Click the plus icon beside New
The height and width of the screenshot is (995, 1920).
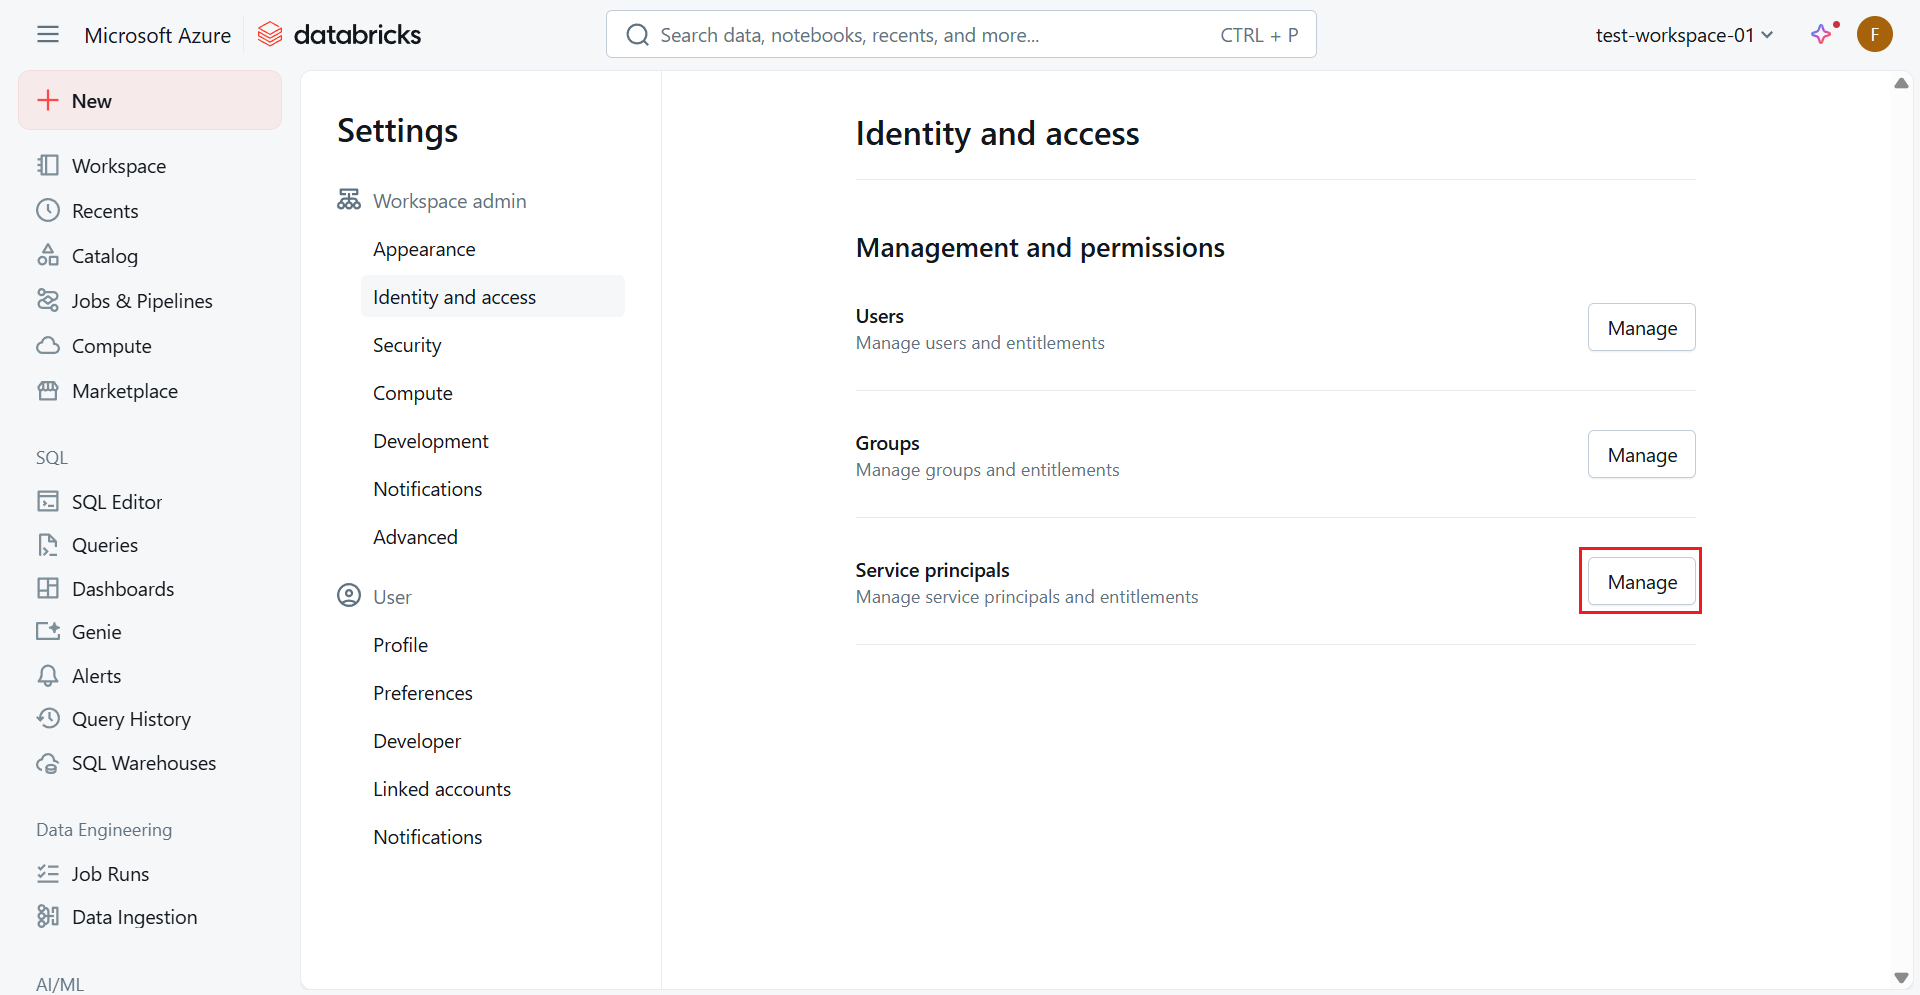point(48,100)
